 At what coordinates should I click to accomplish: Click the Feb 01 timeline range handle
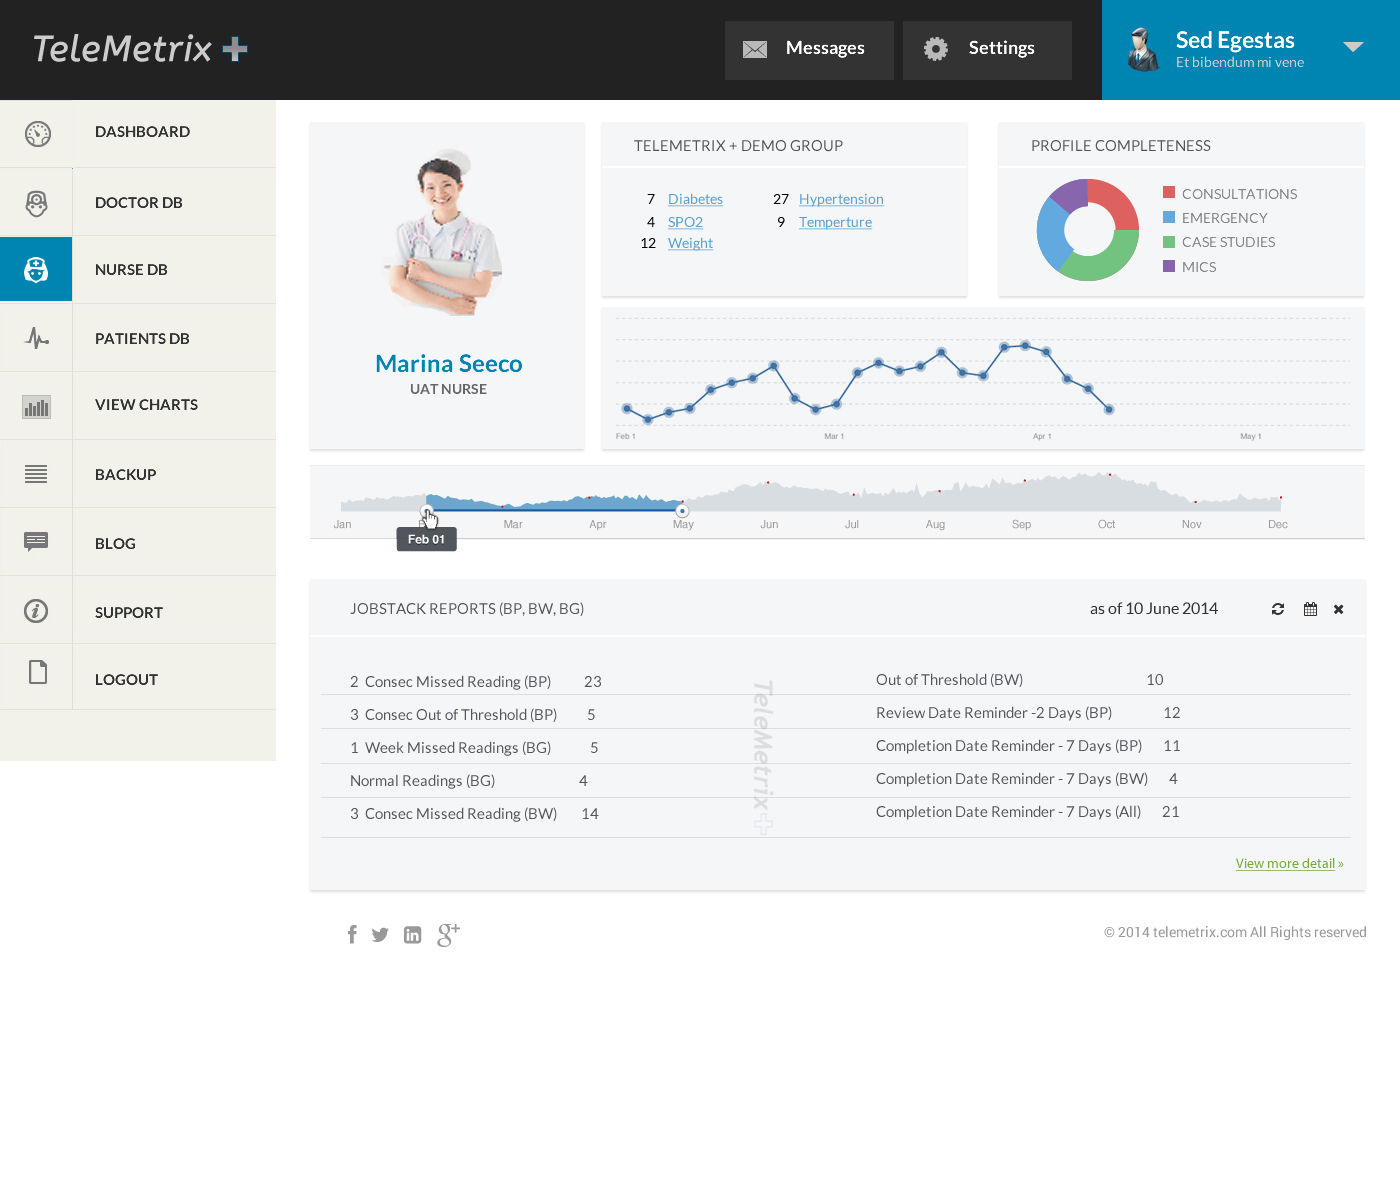[427, 512]
